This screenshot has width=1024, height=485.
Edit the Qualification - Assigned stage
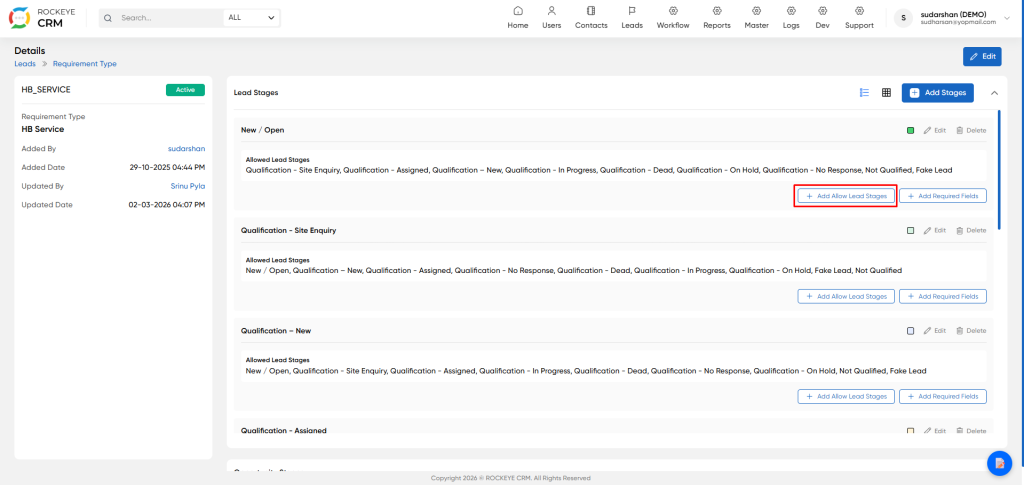point(935,431)
